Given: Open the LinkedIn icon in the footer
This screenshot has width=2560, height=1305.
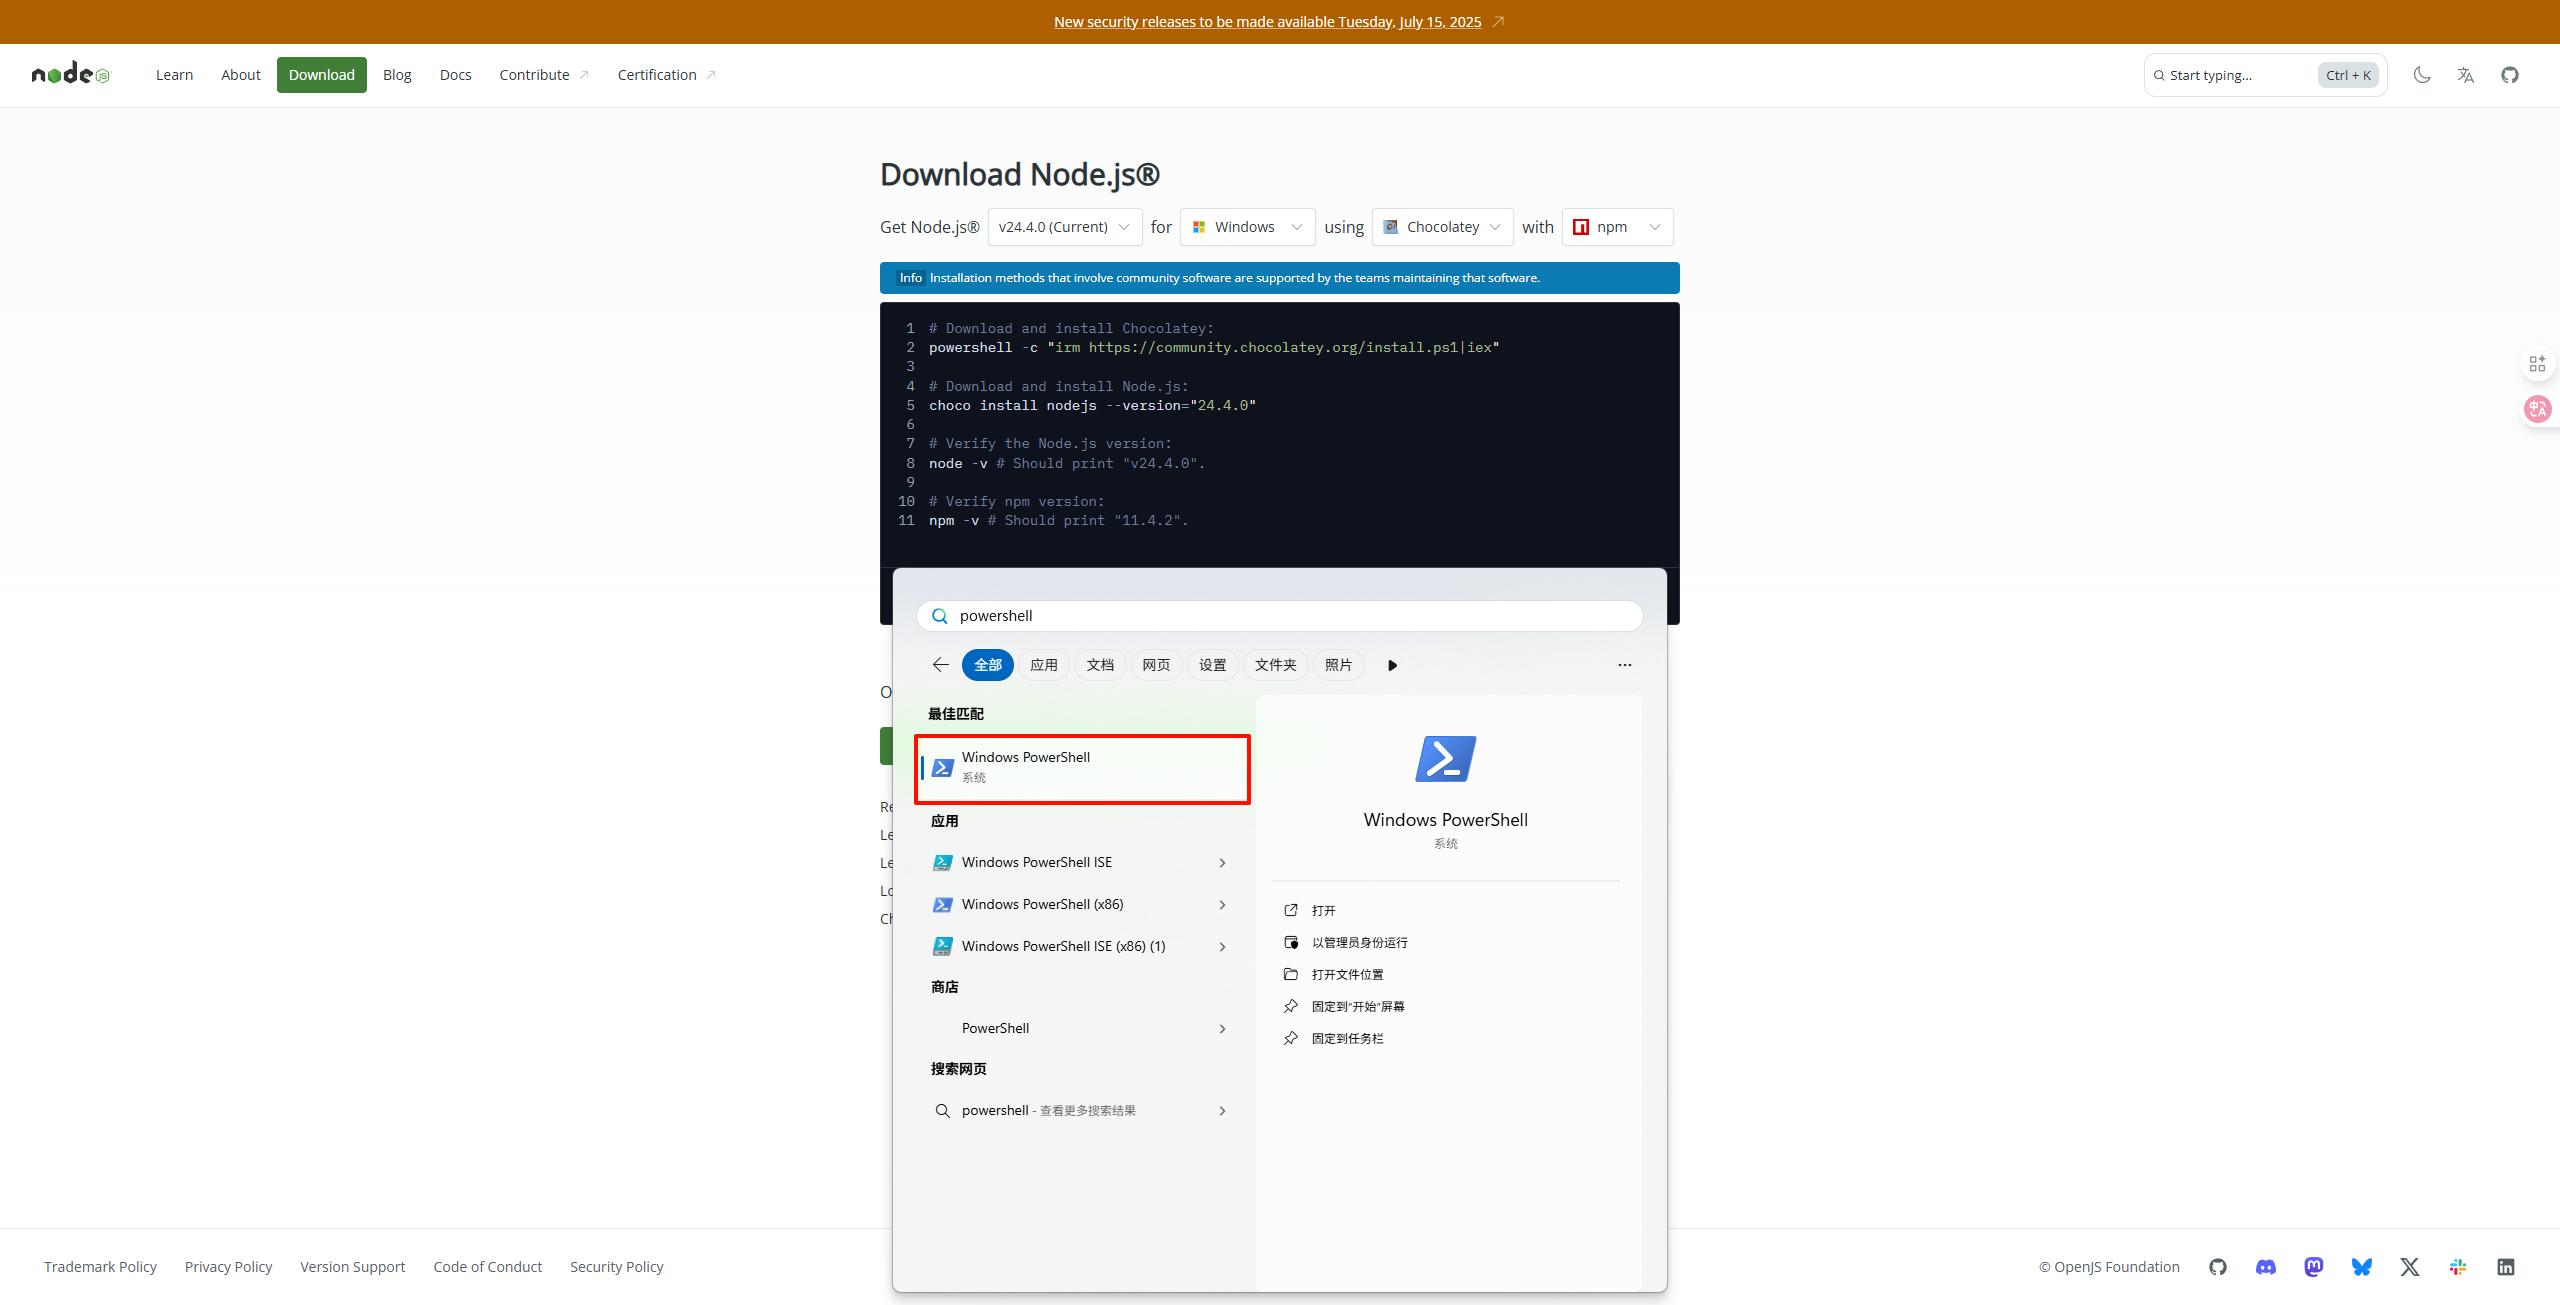Looking at the screenshot, I should coord(2506,1267).
